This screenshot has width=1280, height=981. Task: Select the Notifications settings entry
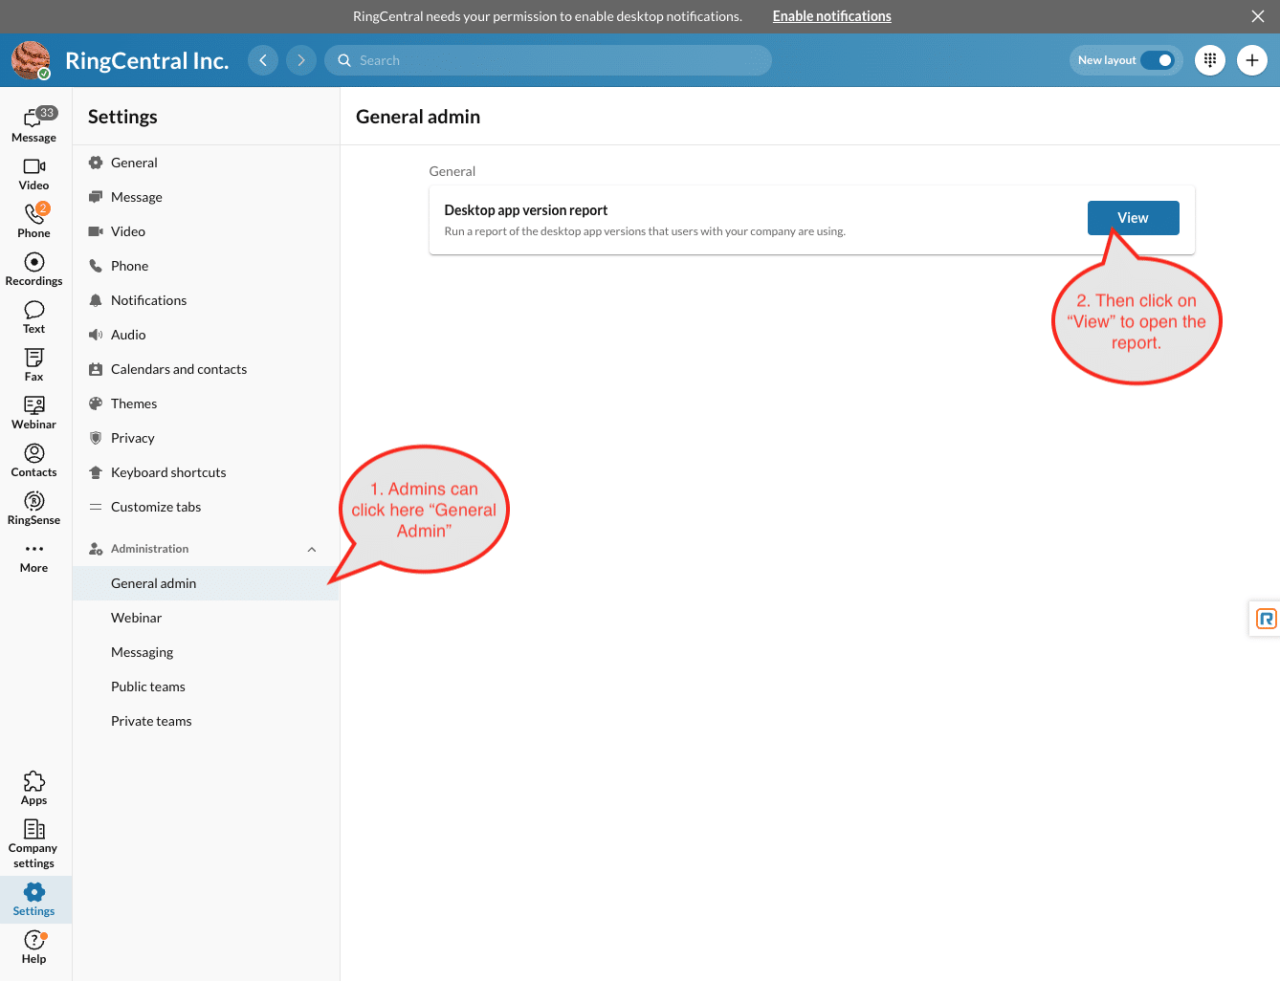[149, 299]
